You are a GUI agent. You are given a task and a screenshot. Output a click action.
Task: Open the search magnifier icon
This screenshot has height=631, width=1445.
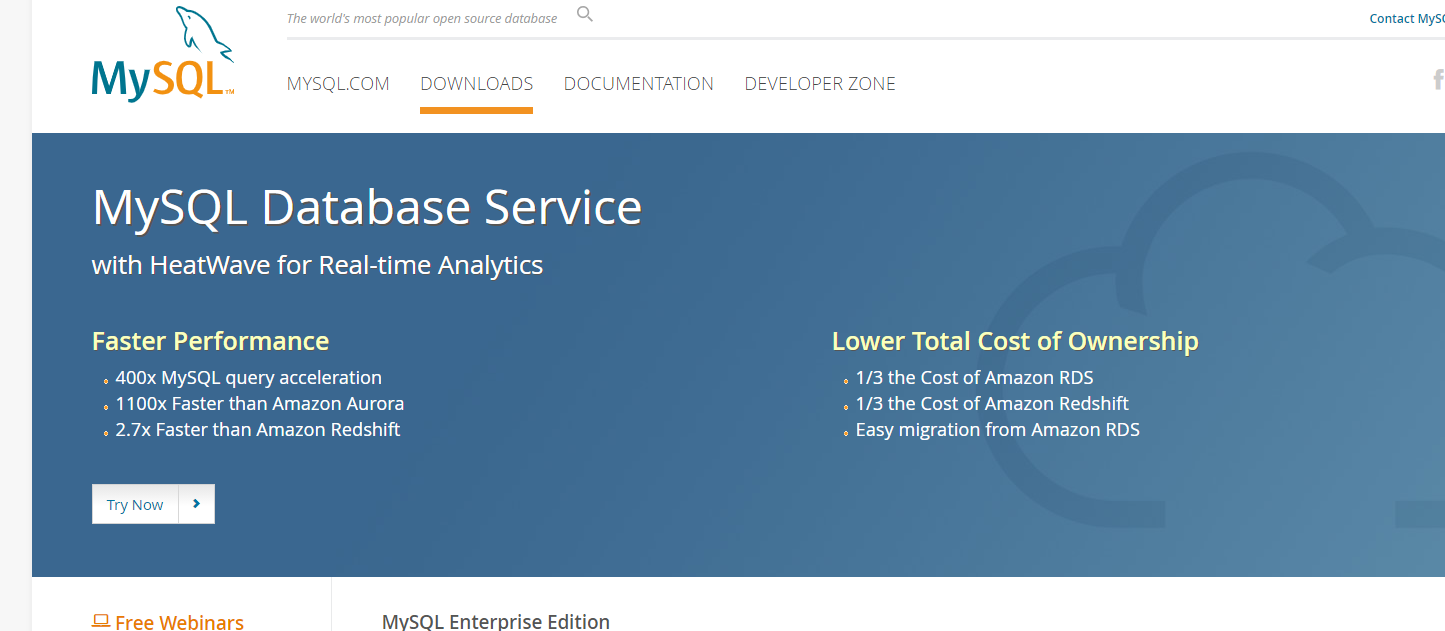585,14
